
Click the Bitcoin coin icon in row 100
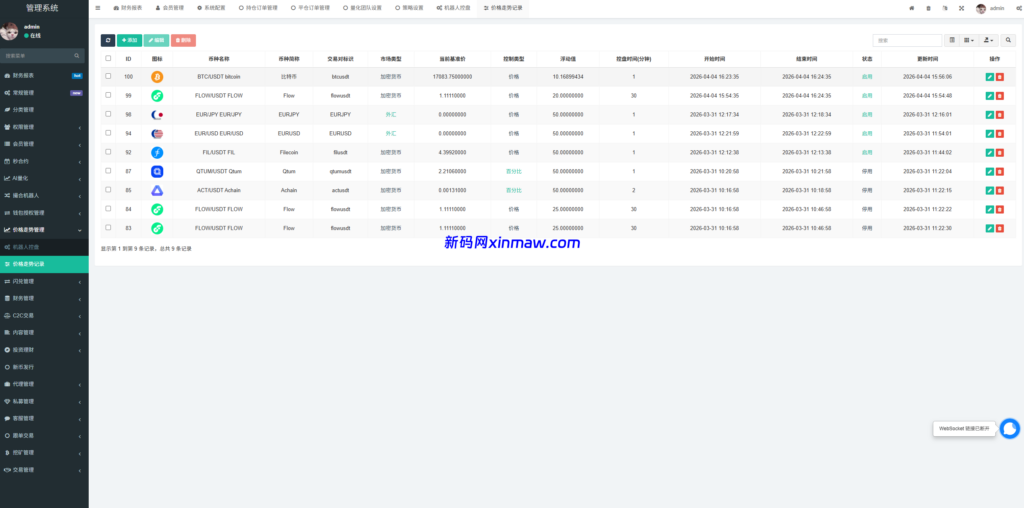tap(157, 77)
